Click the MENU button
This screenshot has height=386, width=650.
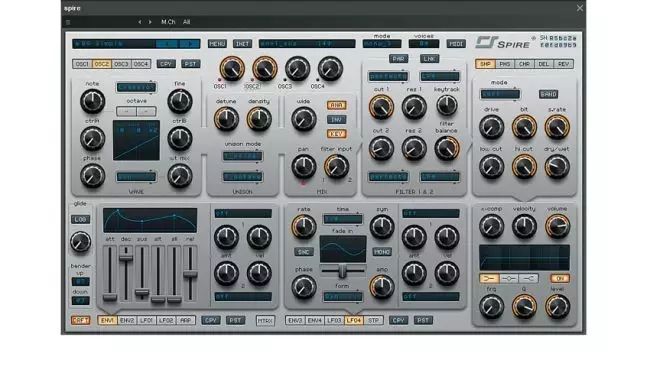coord(217,44)
